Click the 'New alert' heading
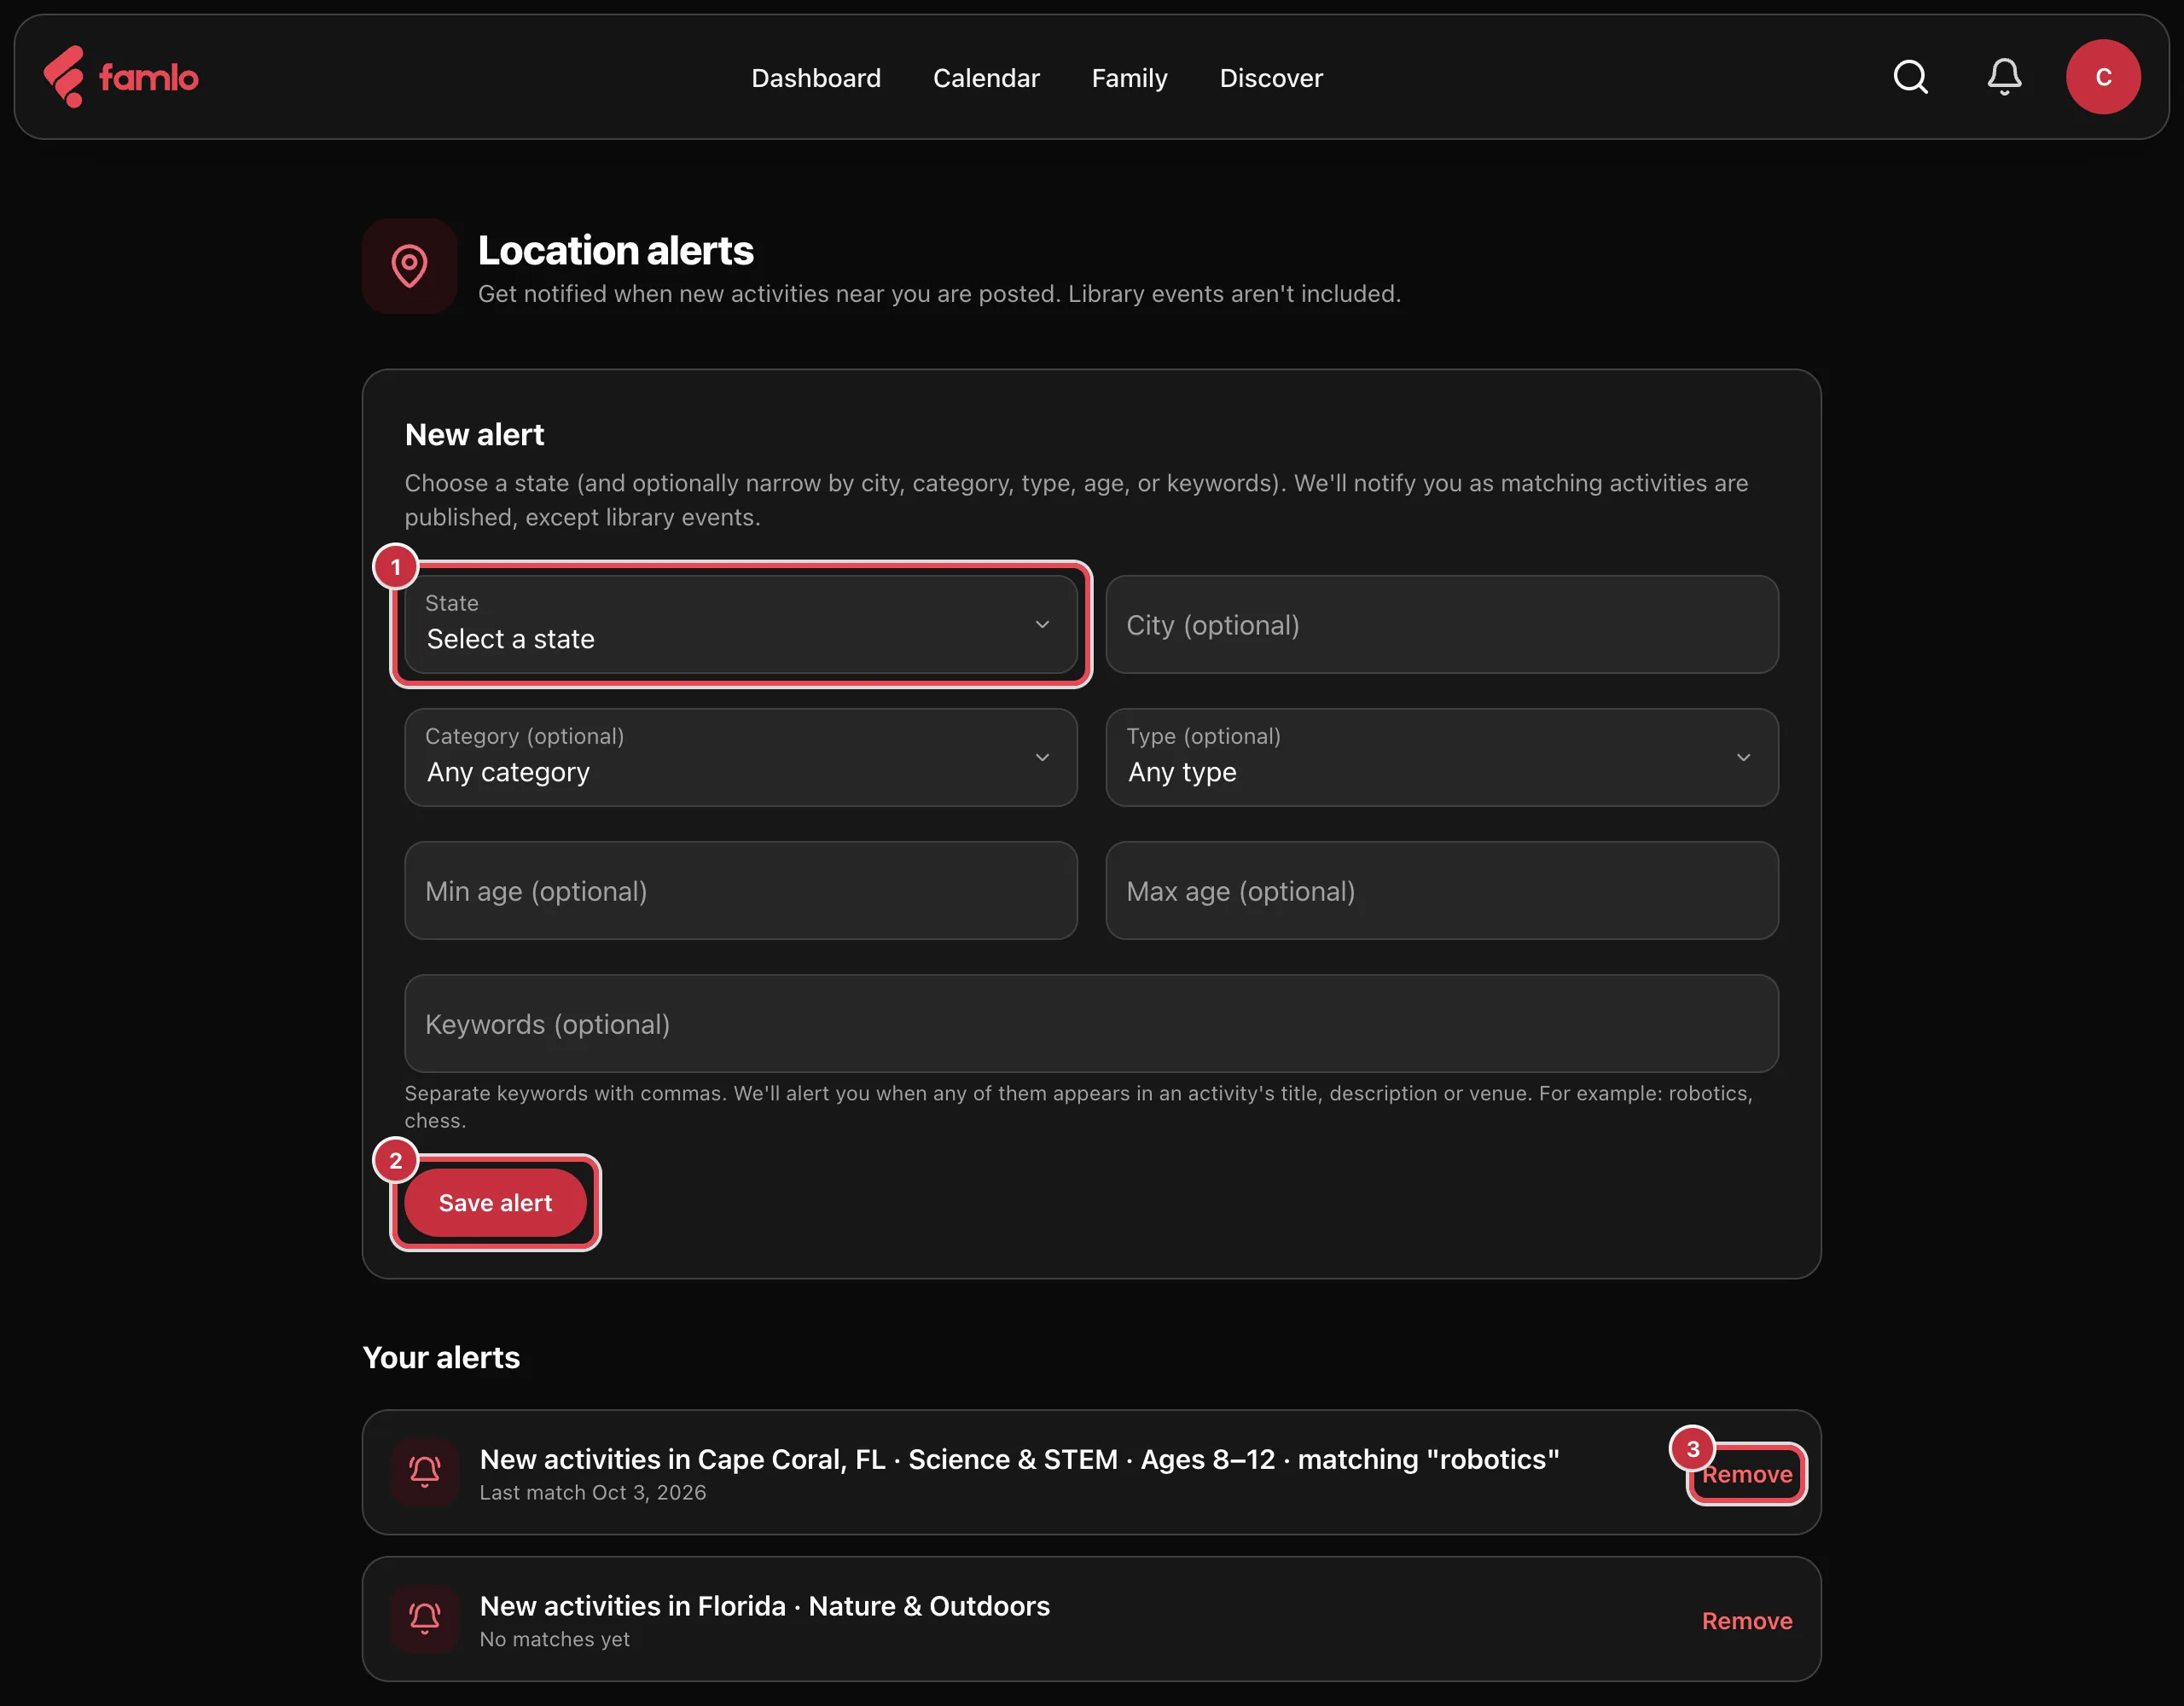Screen dimensions: 2184x1706 [475, 434]
